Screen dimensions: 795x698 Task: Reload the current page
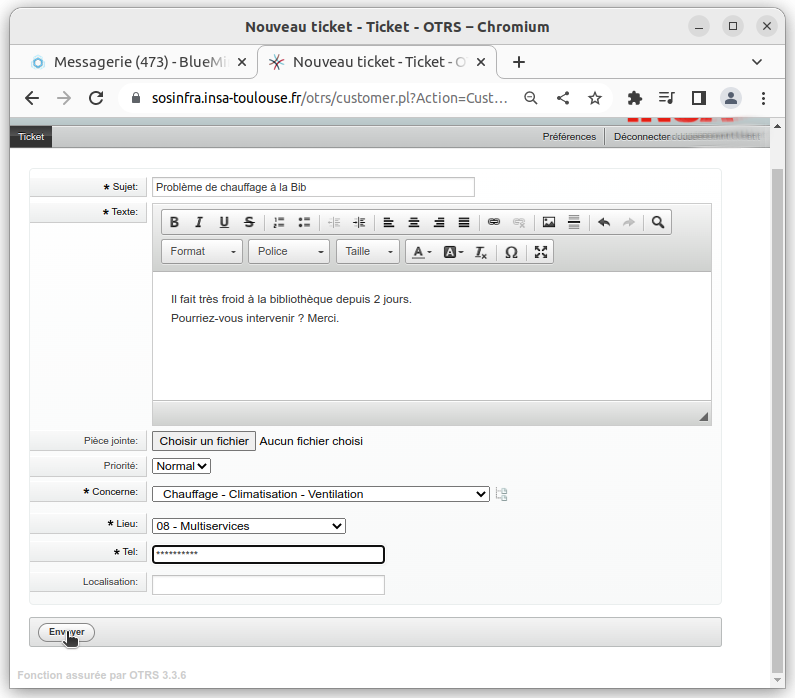pos(96,98)
